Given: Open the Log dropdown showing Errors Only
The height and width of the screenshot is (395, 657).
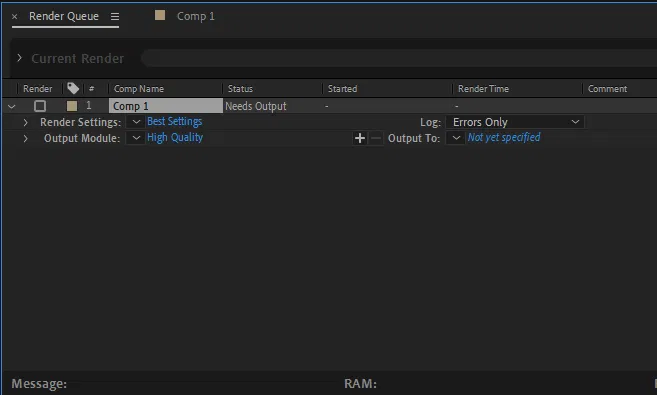Looking at the screenshot, I should (515, 122).
